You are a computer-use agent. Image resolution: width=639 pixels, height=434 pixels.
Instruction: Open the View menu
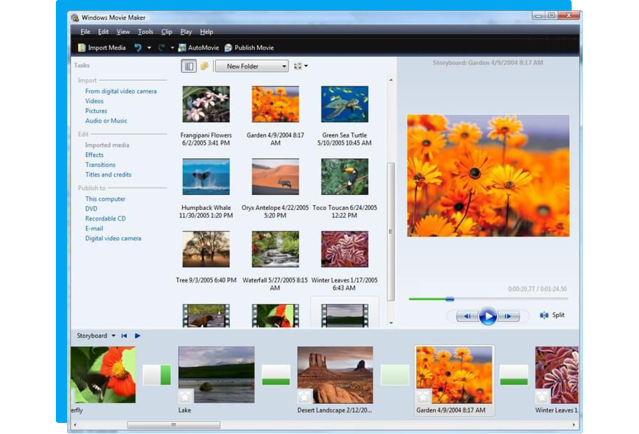[123, 31]
